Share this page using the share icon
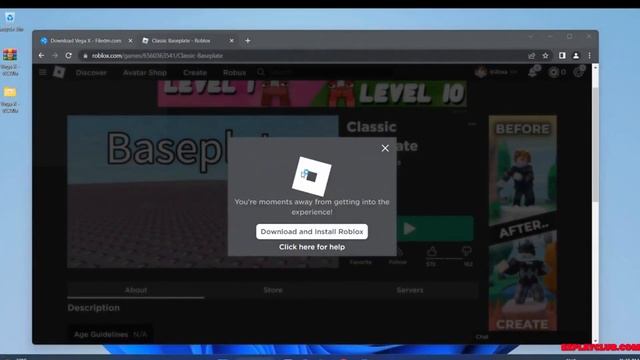The width and height of the screenshot is (640, 360). point(531,56)
